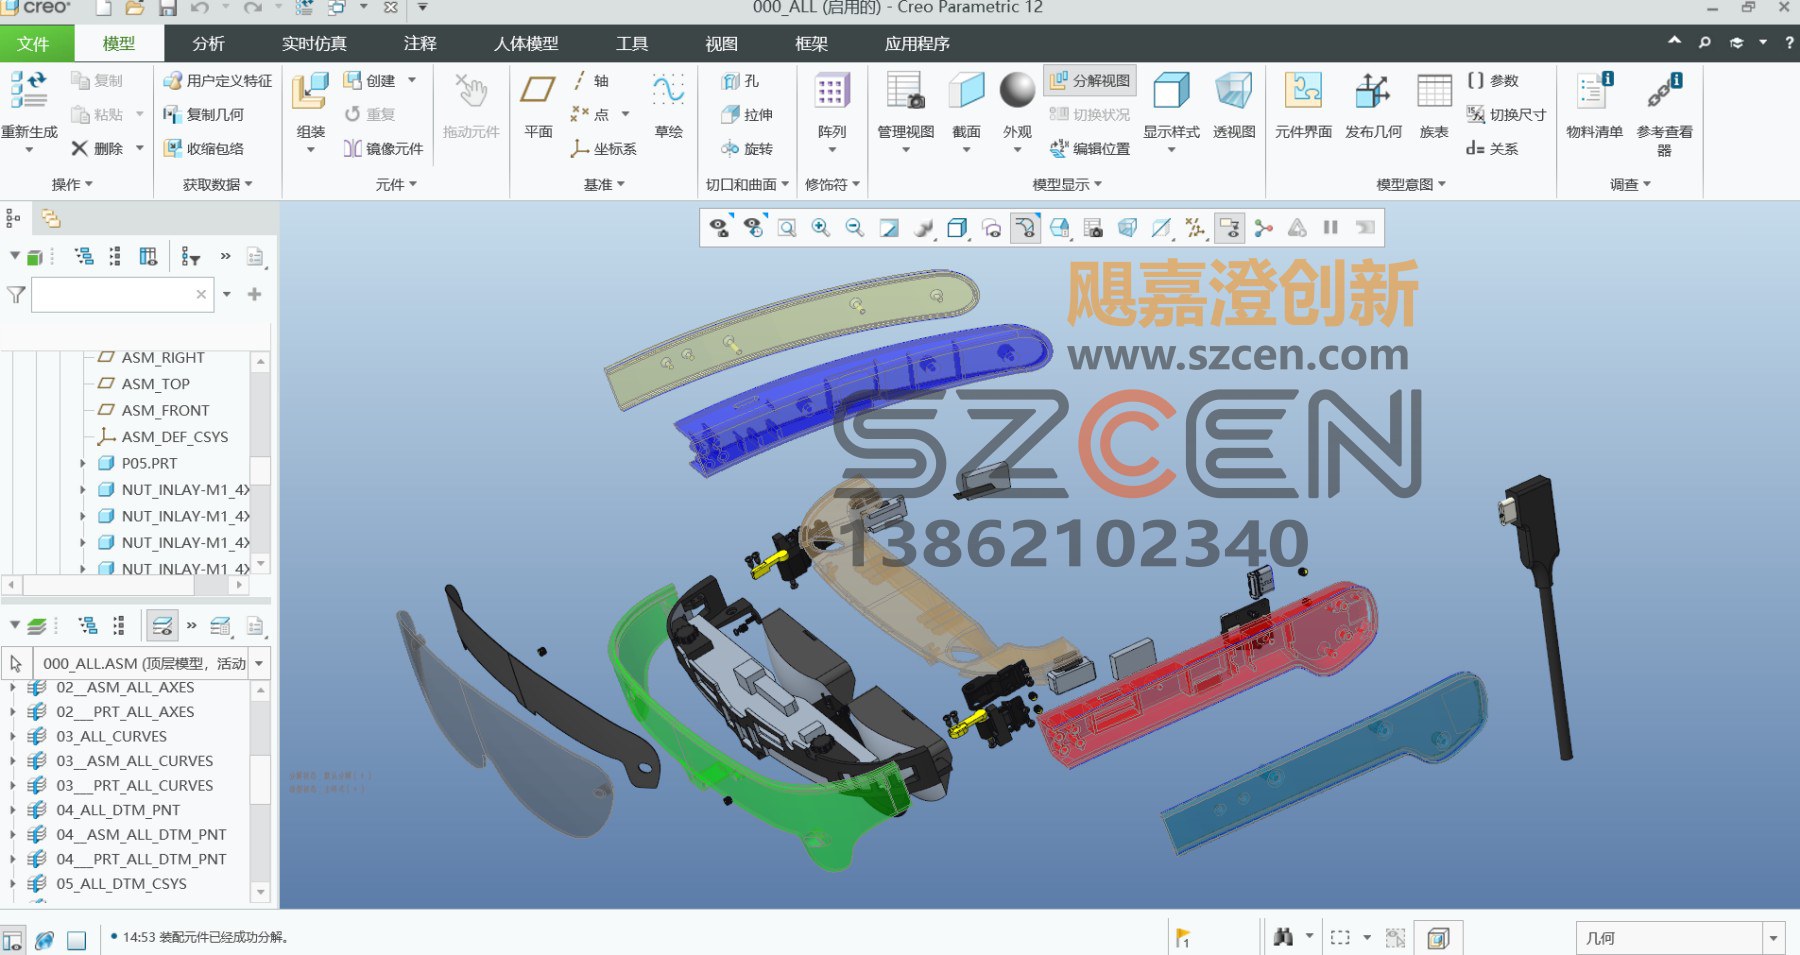This screenshot has height=955, width=1800.
Task: Switch to the Analysis (分析) tab
Action: [208, 44]
